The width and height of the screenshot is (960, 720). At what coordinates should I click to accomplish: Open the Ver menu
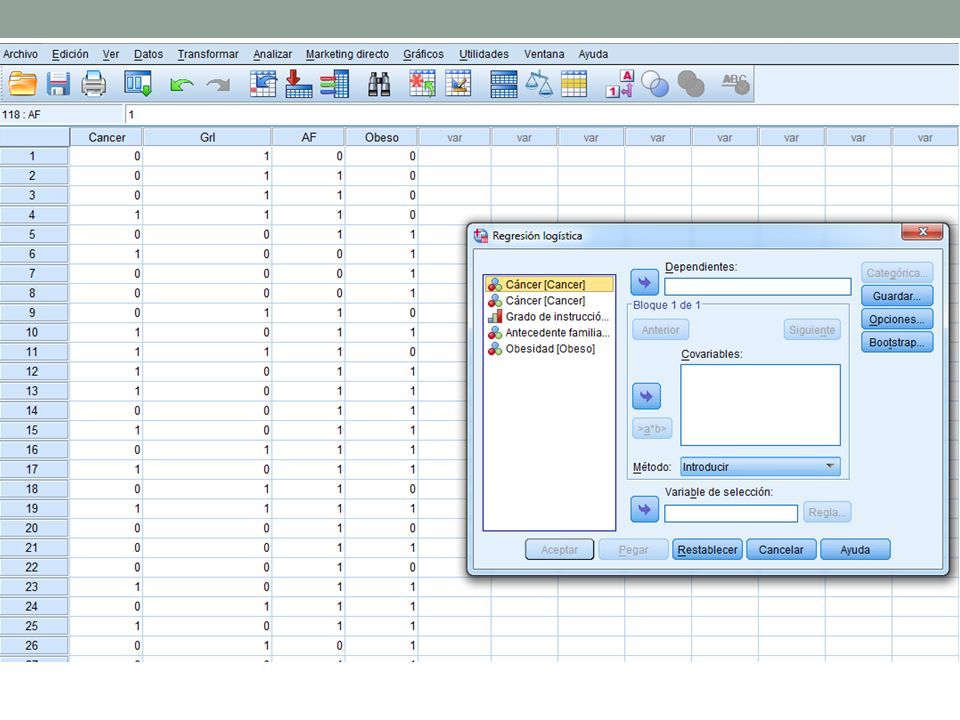coord(111,54)
